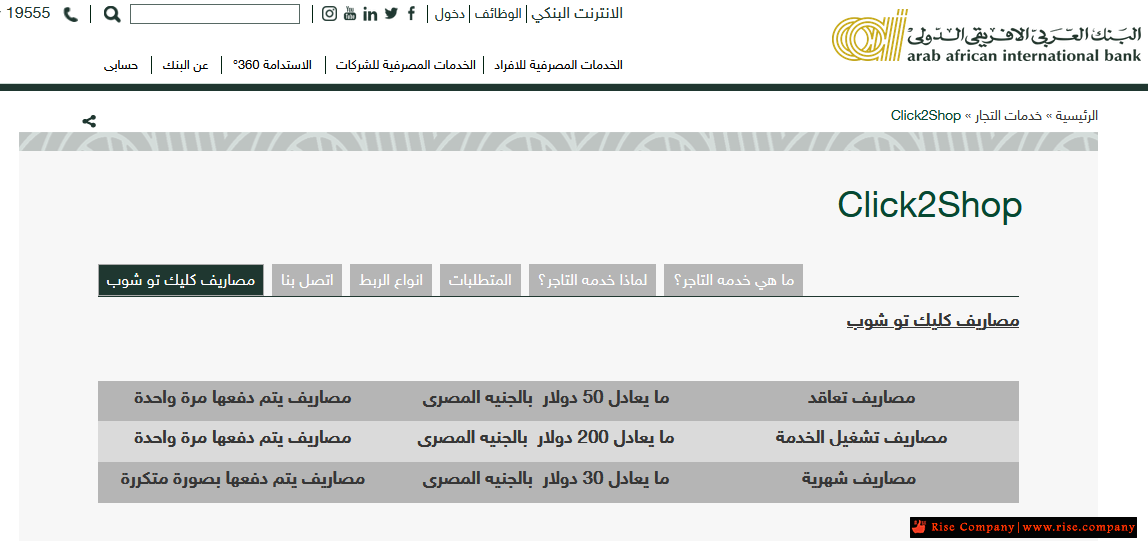Click the underlined مصاريف كليك تو شوب heading
1148x541 pixels.
[x=933, y=321]
